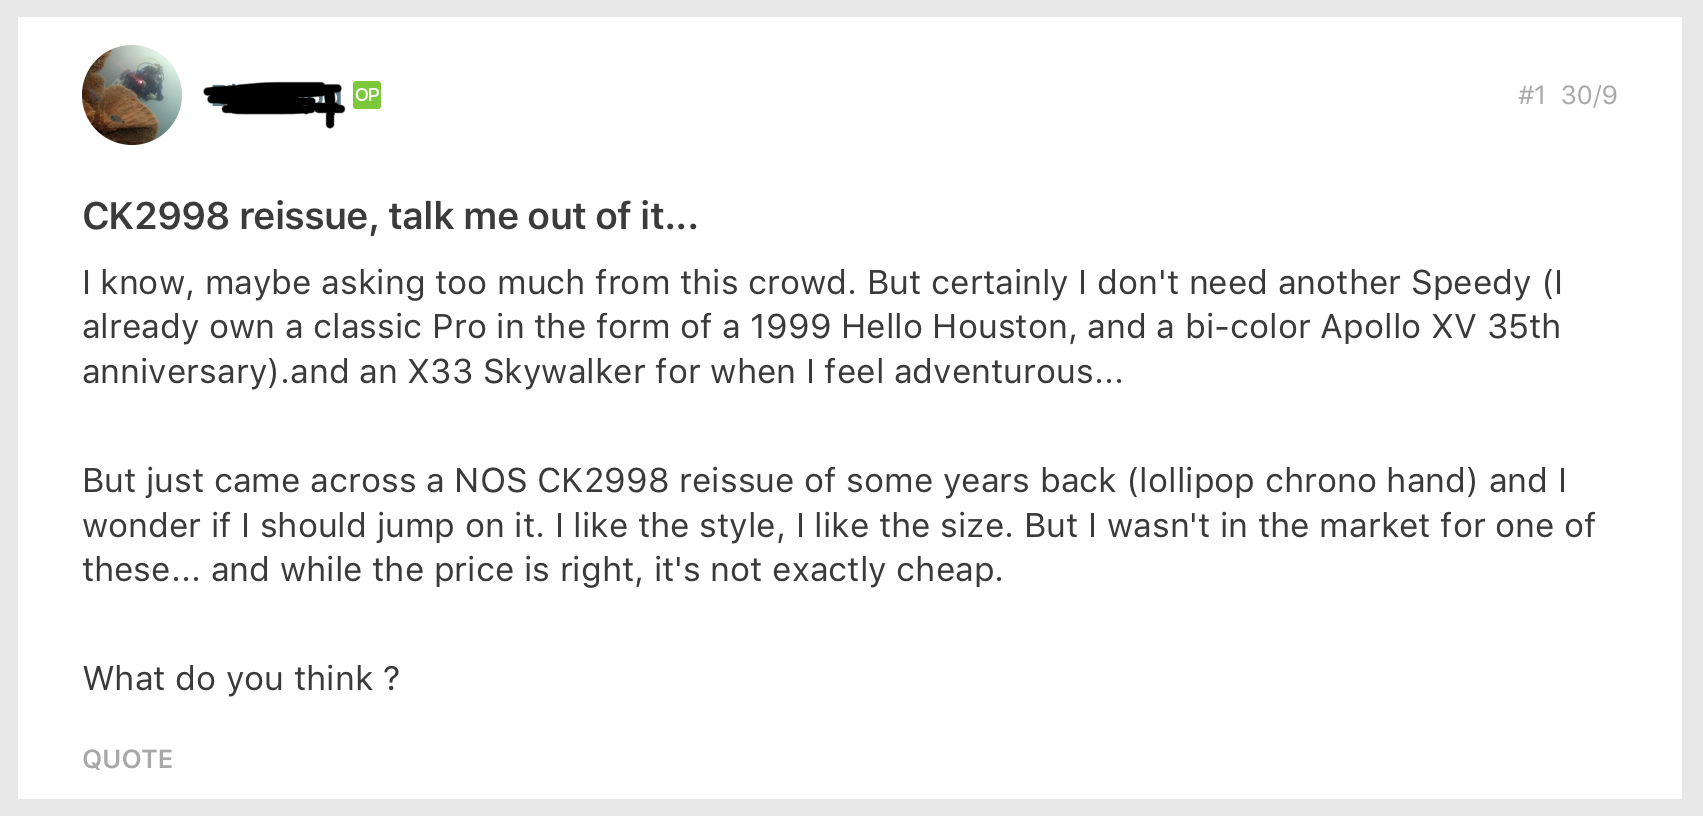Open the blacked-out username profile
The image size is (1703, 816).
point(272,98)
